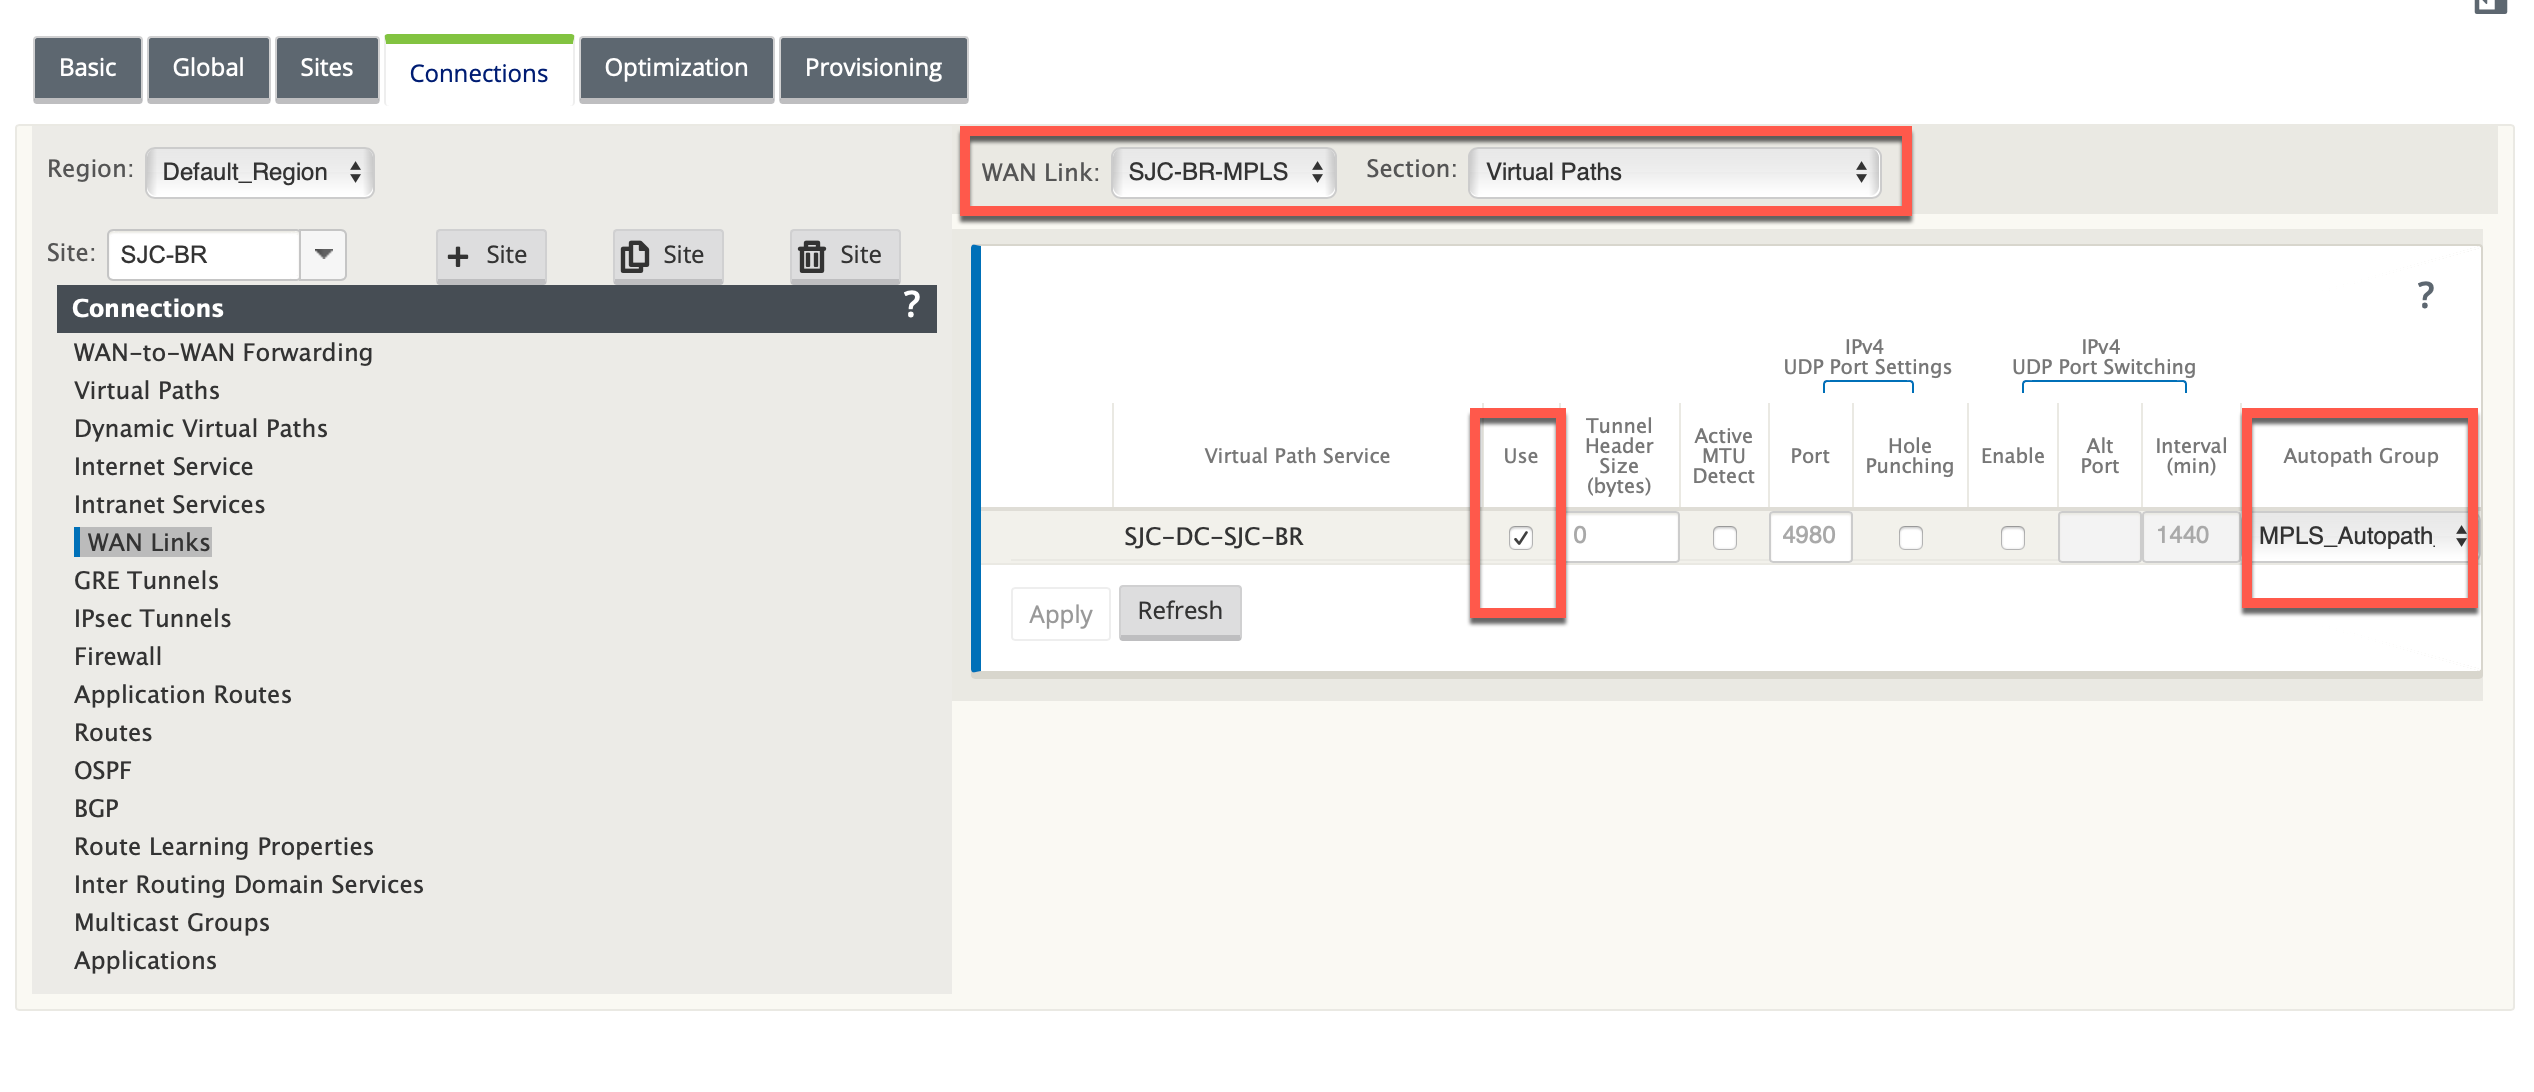Open Multicast Groups section

pos(172,922)
